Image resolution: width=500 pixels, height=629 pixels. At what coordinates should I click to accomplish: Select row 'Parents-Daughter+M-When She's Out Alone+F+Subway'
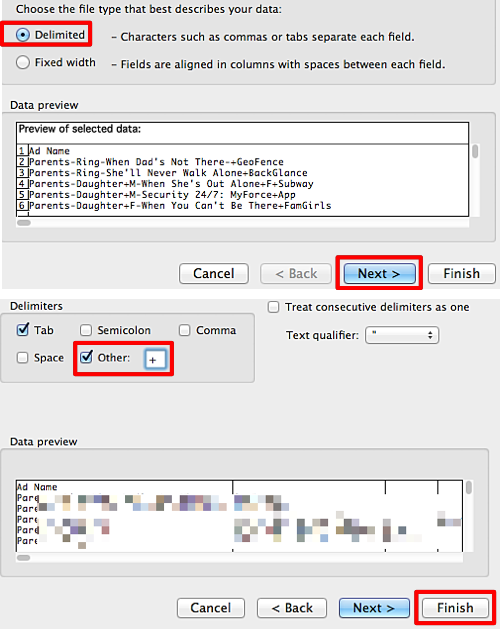tap(171, 184)
